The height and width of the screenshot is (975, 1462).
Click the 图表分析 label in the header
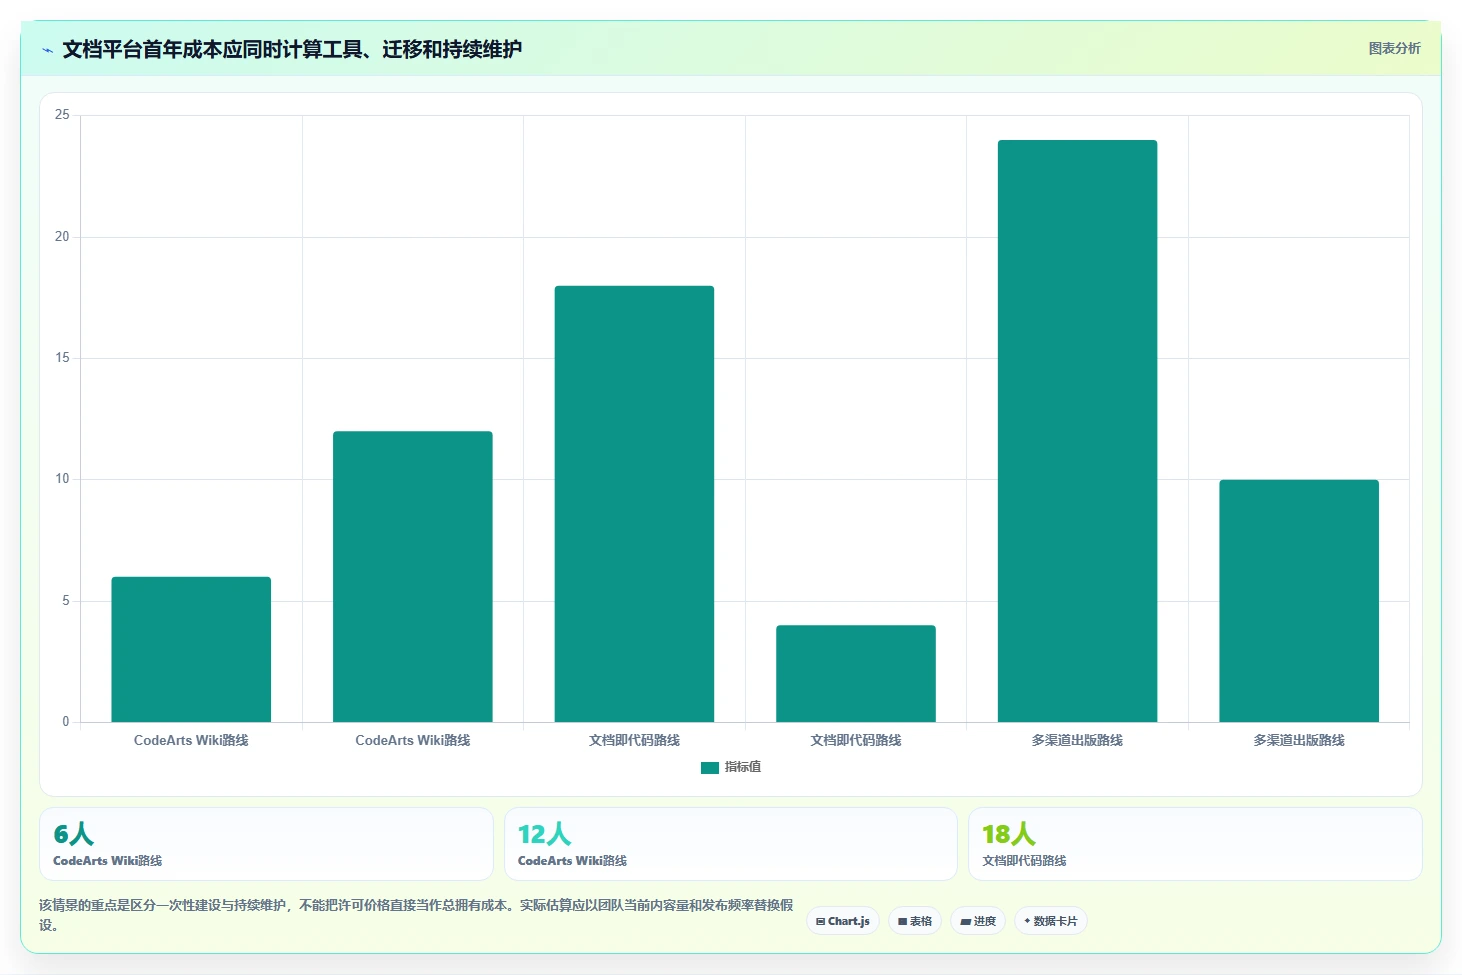click(x=1394, y=48)
